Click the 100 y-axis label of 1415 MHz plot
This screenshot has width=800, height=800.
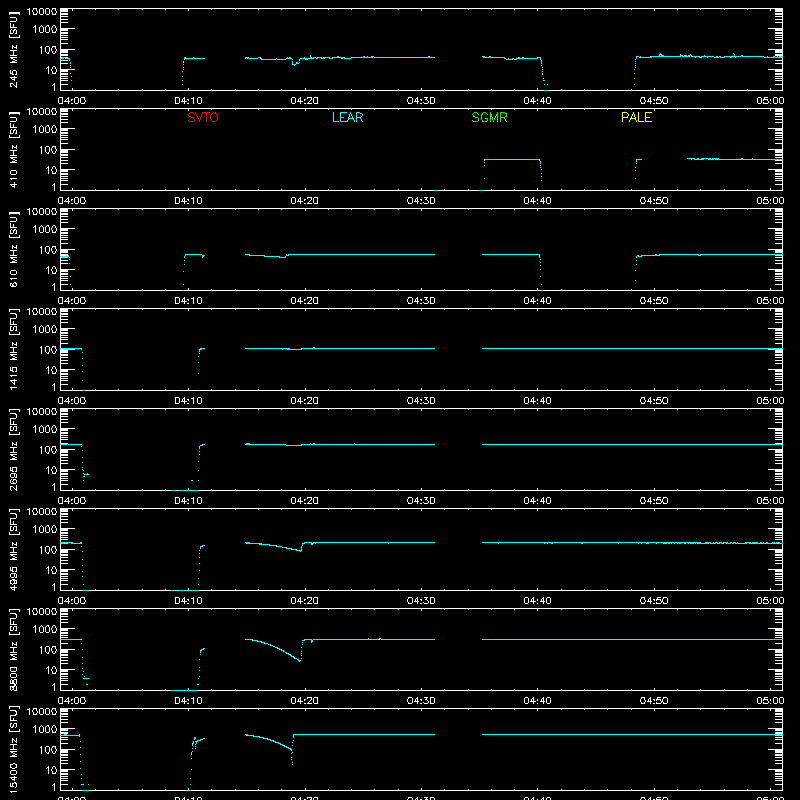coord(48,350)
